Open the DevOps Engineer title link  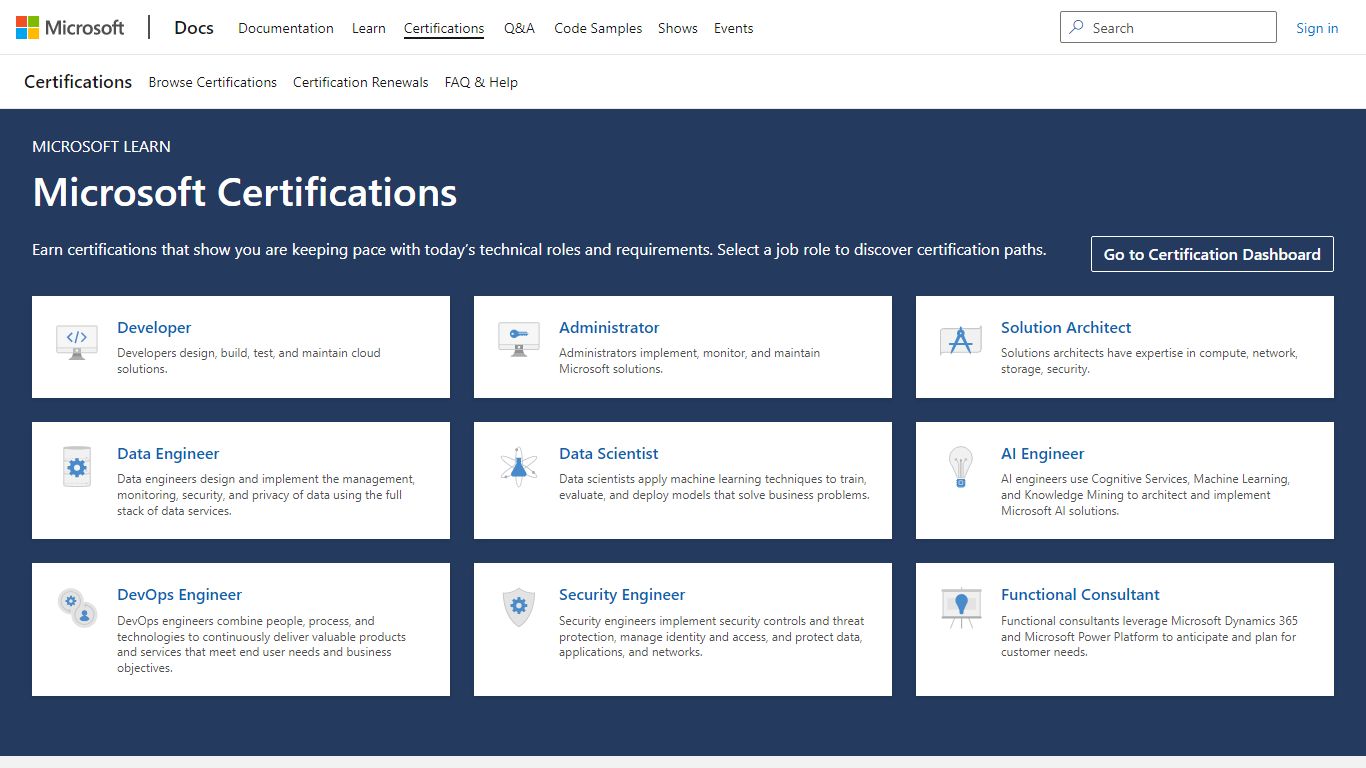coord(180,594)
